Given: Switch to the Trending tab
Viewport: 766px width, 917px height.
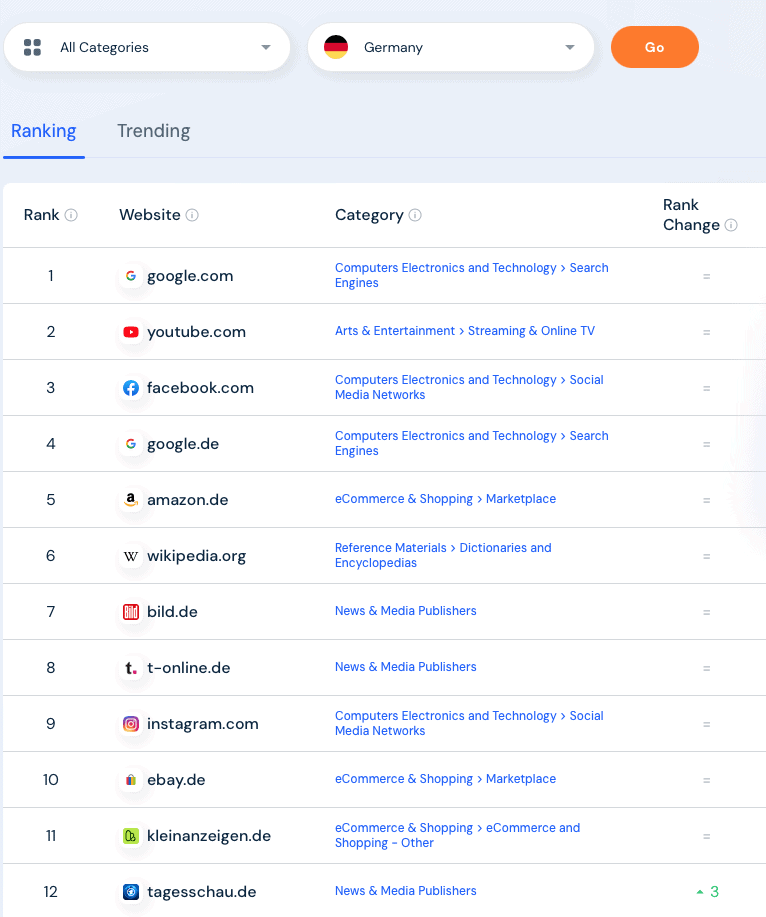Looking at the screenshot, I should (x=154, y=131).
